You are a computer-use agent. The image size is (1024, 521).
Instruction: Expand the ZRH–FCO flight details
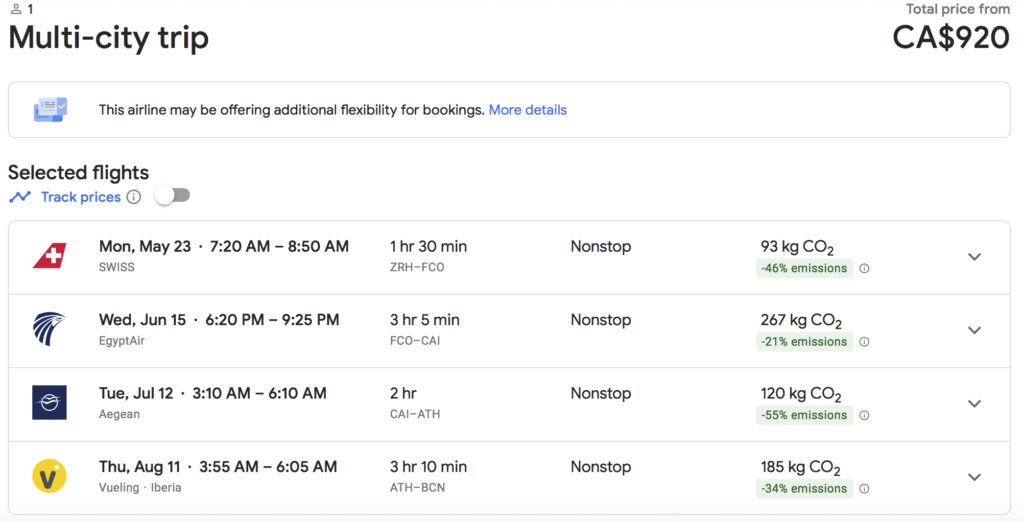click(974, 257)
